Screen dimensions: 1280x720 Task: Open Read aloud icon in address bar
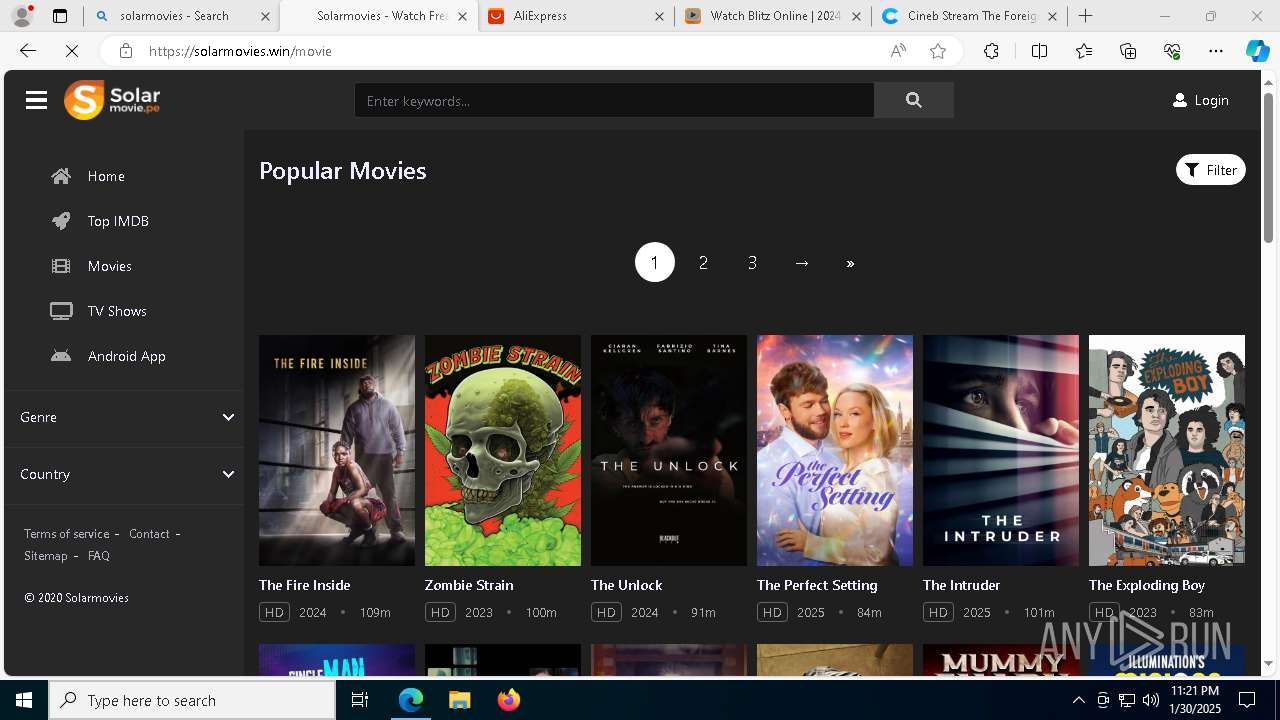pos(898,51)
